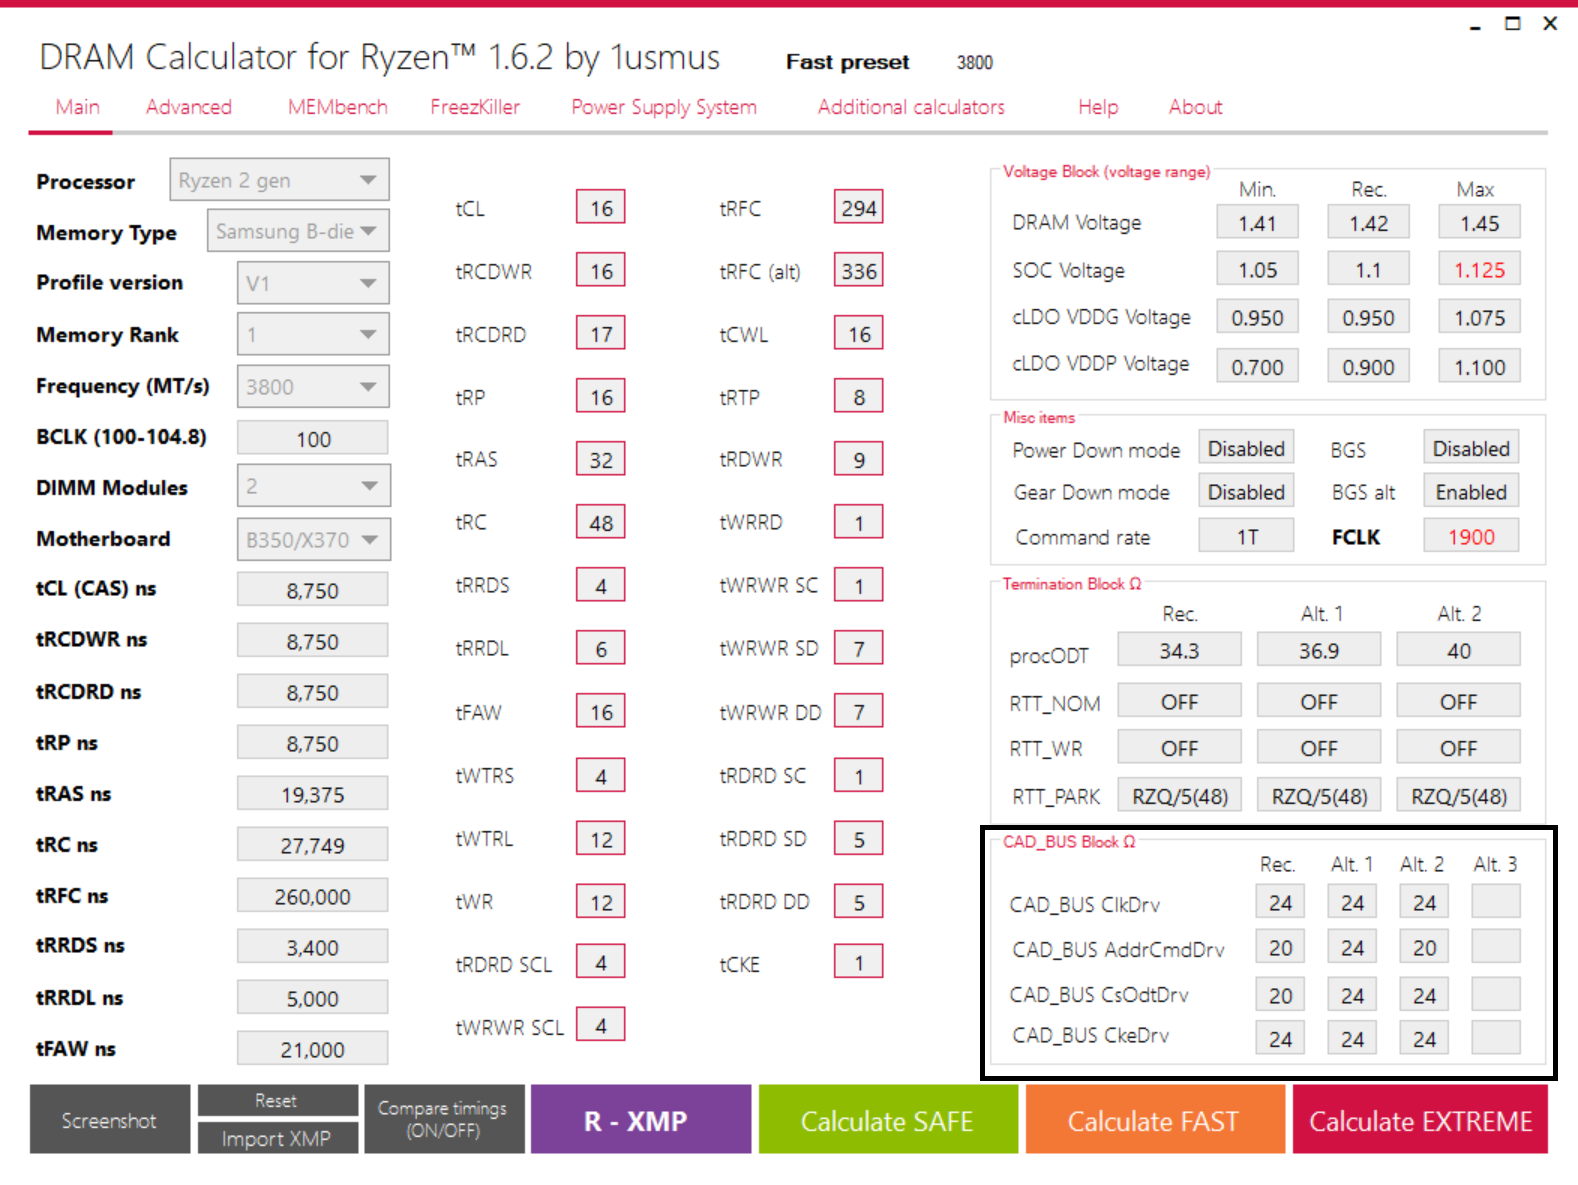Open the Help tab
Screen dimensions: 1578x1185
pos(1098,107)
